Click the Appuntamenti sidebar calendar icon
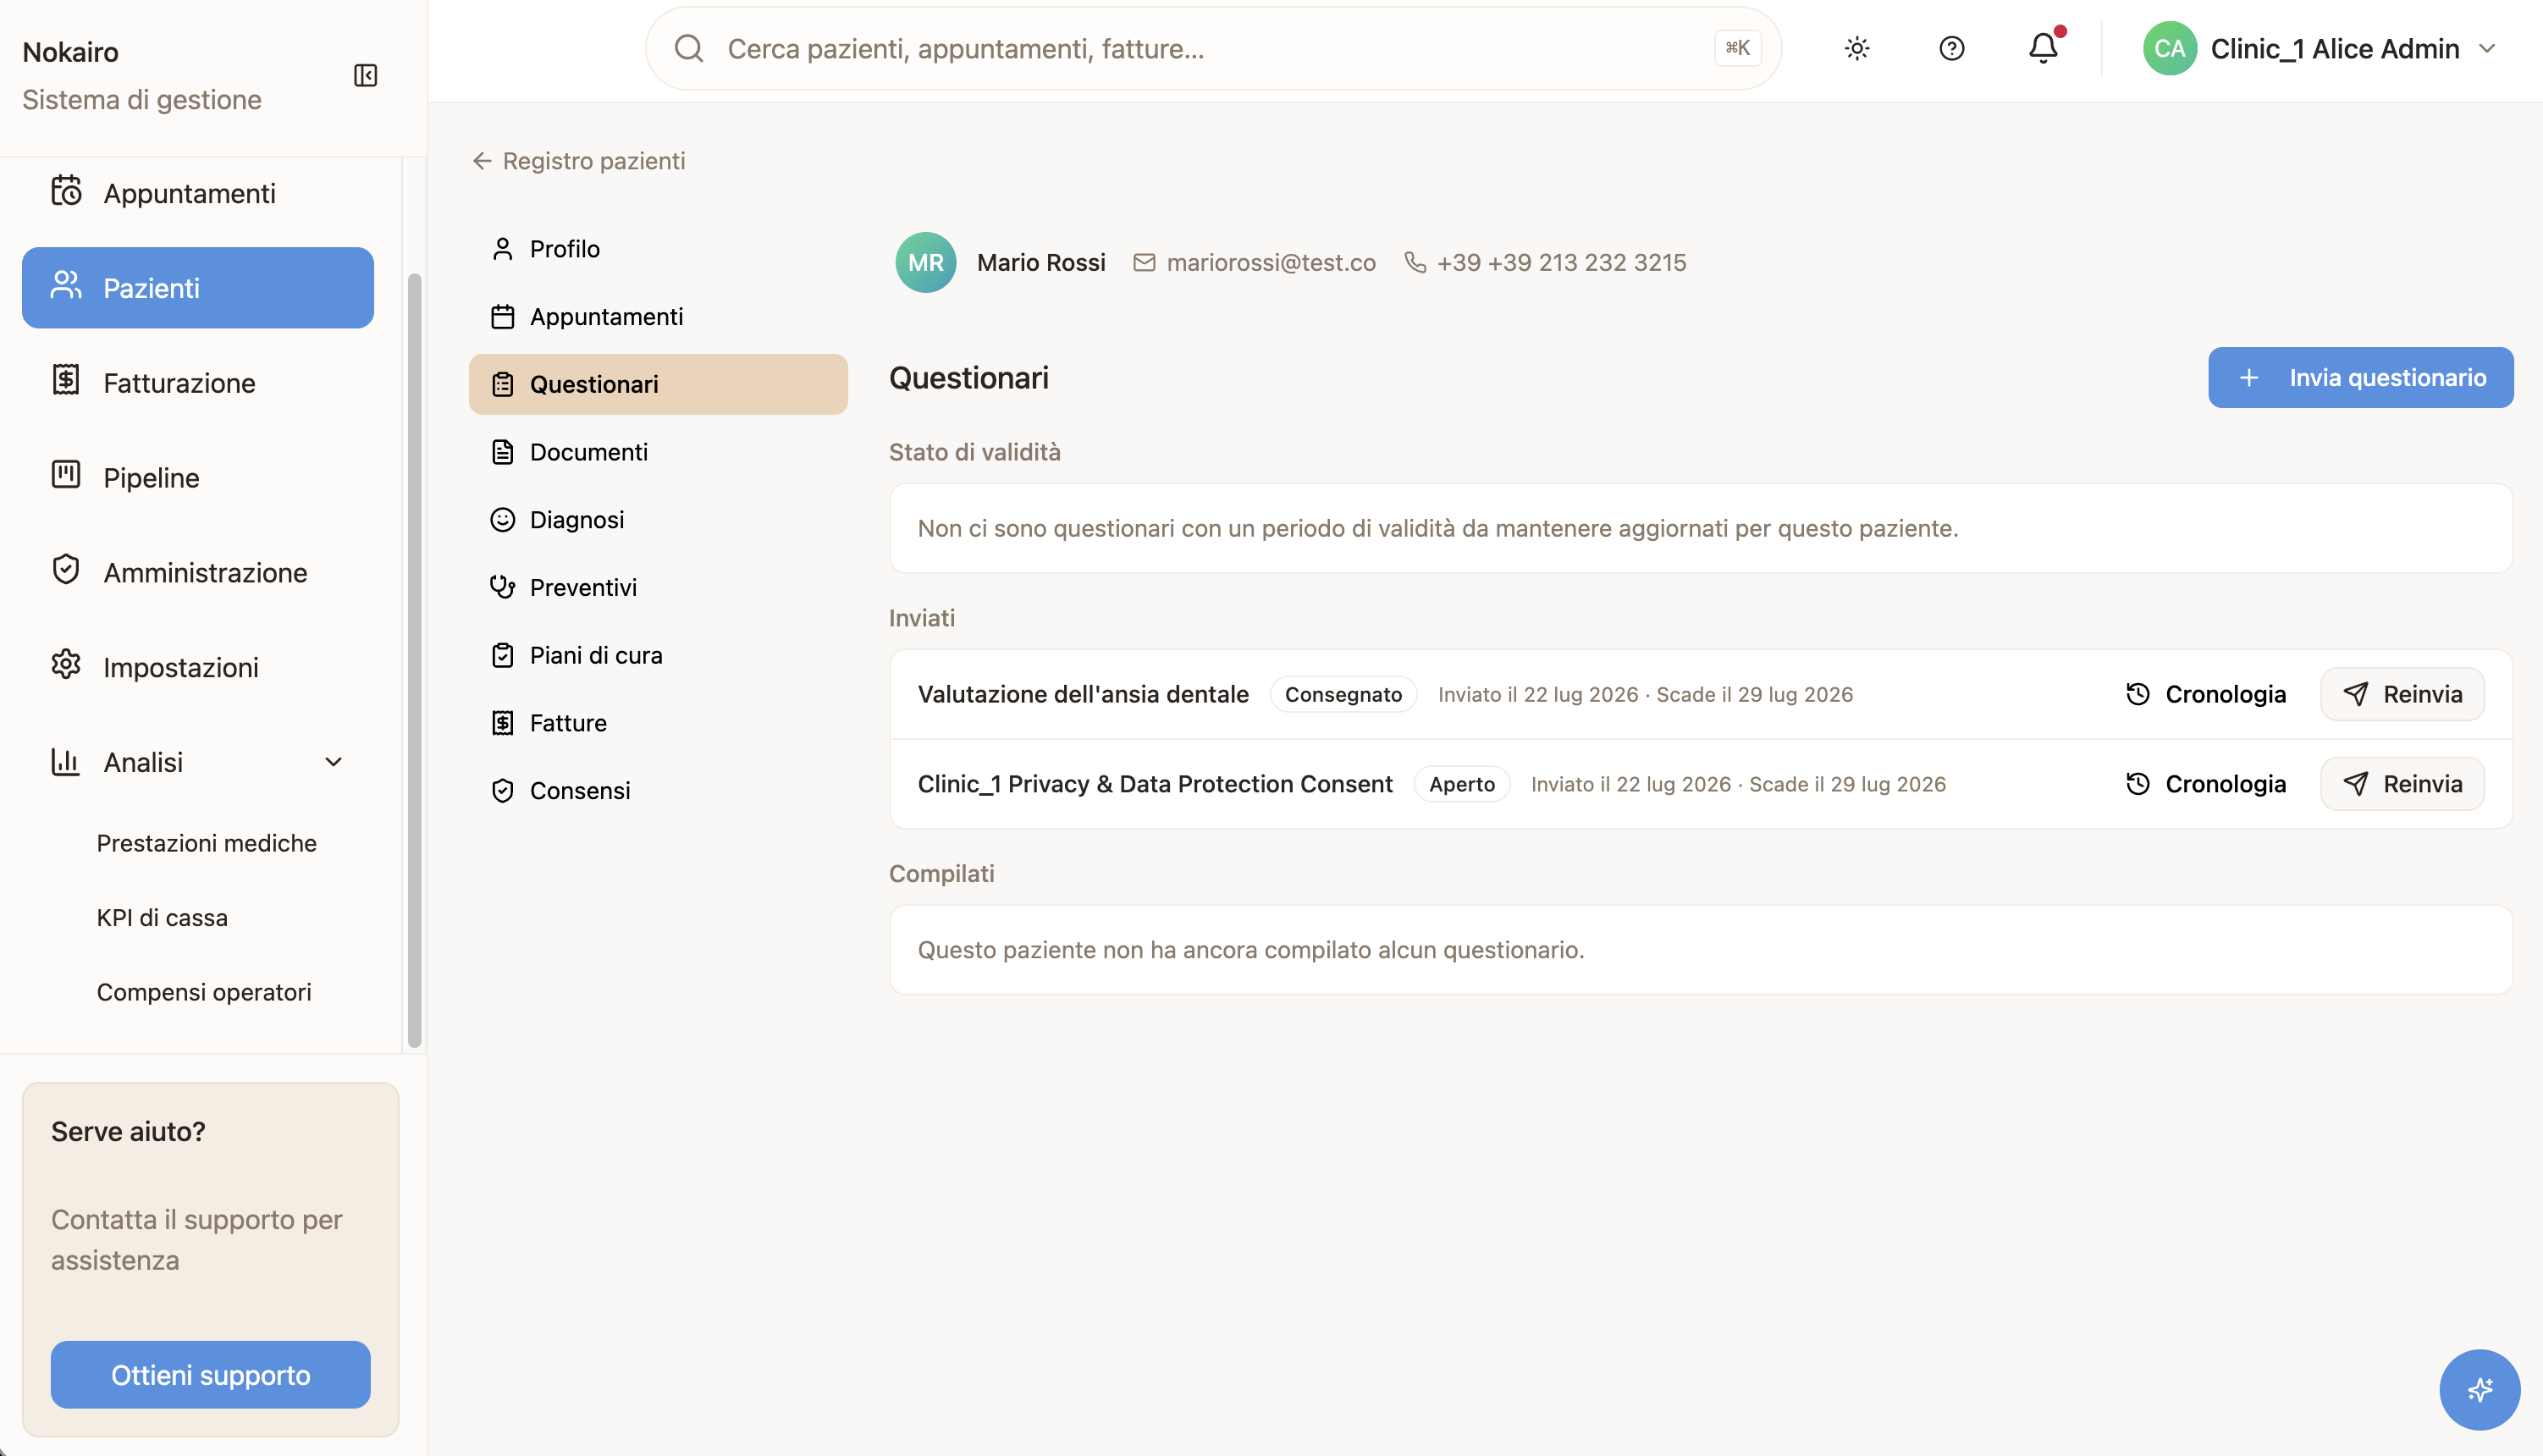The image size is (2543, 1456). pos(66,191)
